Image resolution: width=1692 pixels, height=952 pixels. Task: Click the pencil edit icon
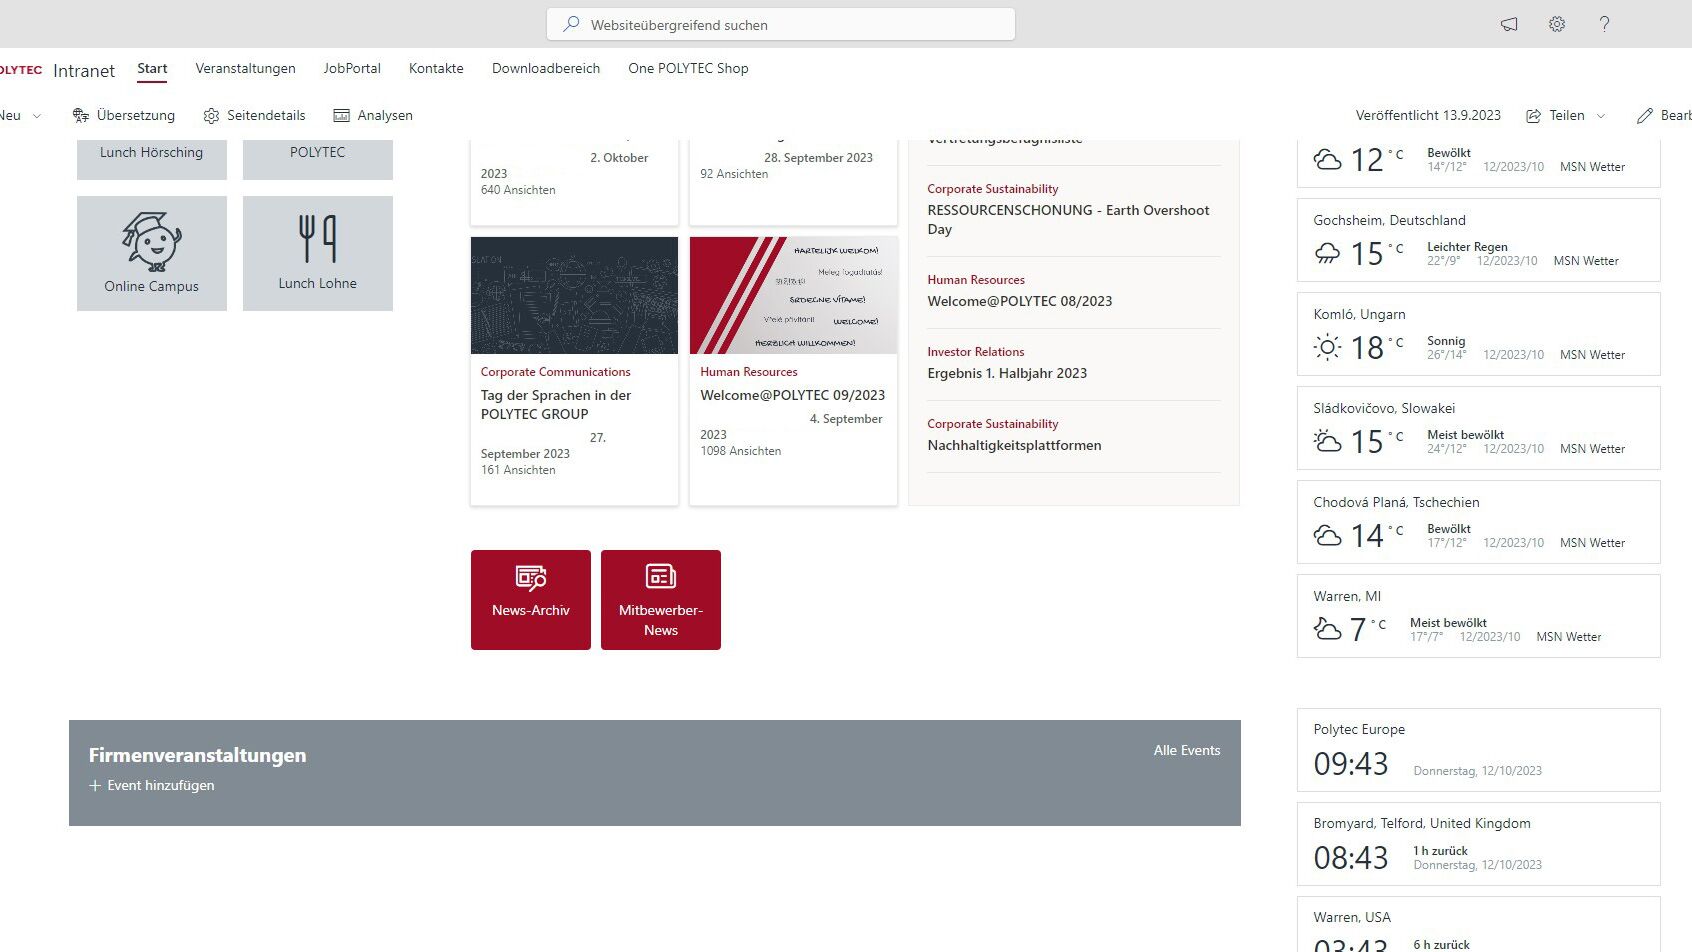[x=1644, y=116]
